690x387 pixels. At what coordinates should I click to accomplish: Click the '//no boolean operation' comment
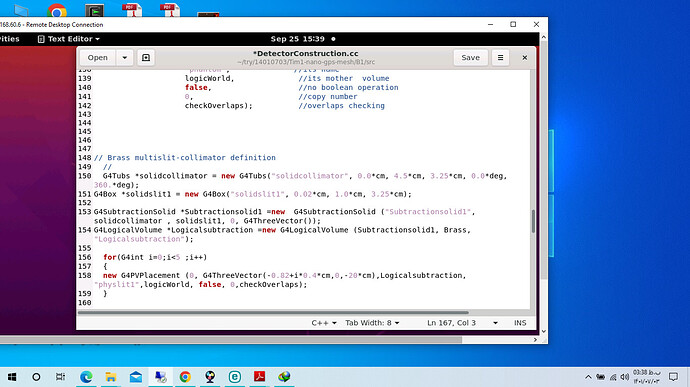click(x=348, y=88)
